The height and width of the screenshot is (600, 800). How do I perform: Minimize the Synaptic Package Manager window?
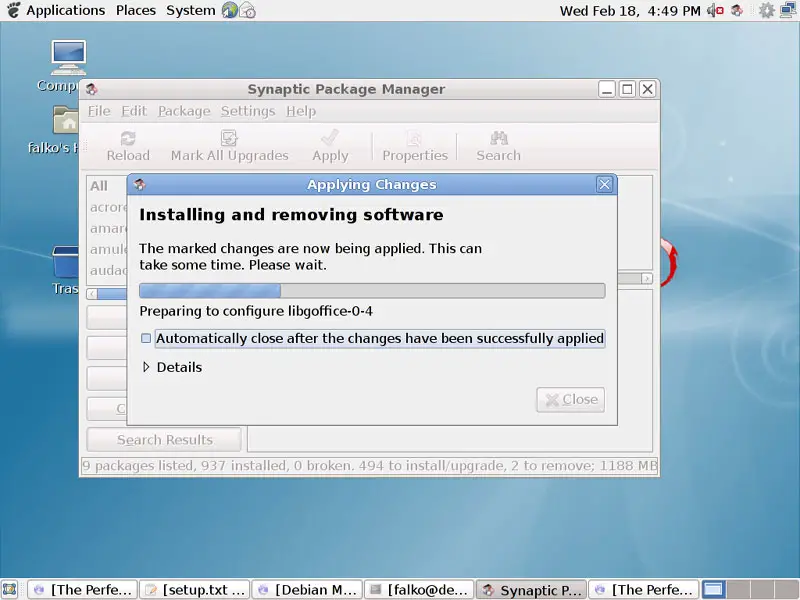tap(606, 89)
